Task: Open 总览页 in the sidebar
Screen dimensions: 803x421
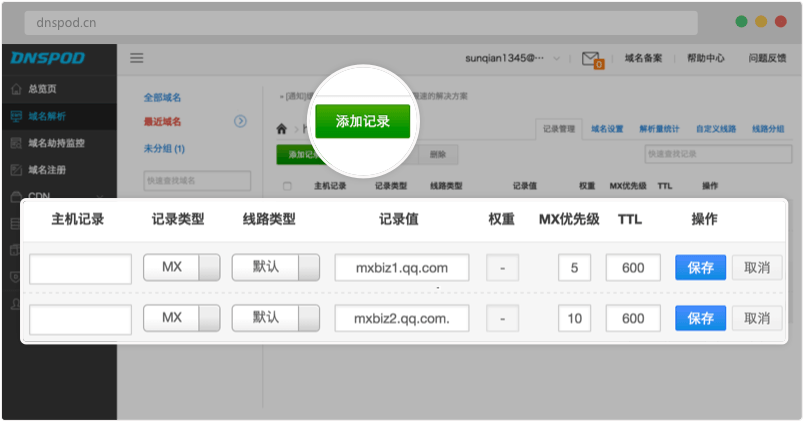Action: [x=48, y=89]
